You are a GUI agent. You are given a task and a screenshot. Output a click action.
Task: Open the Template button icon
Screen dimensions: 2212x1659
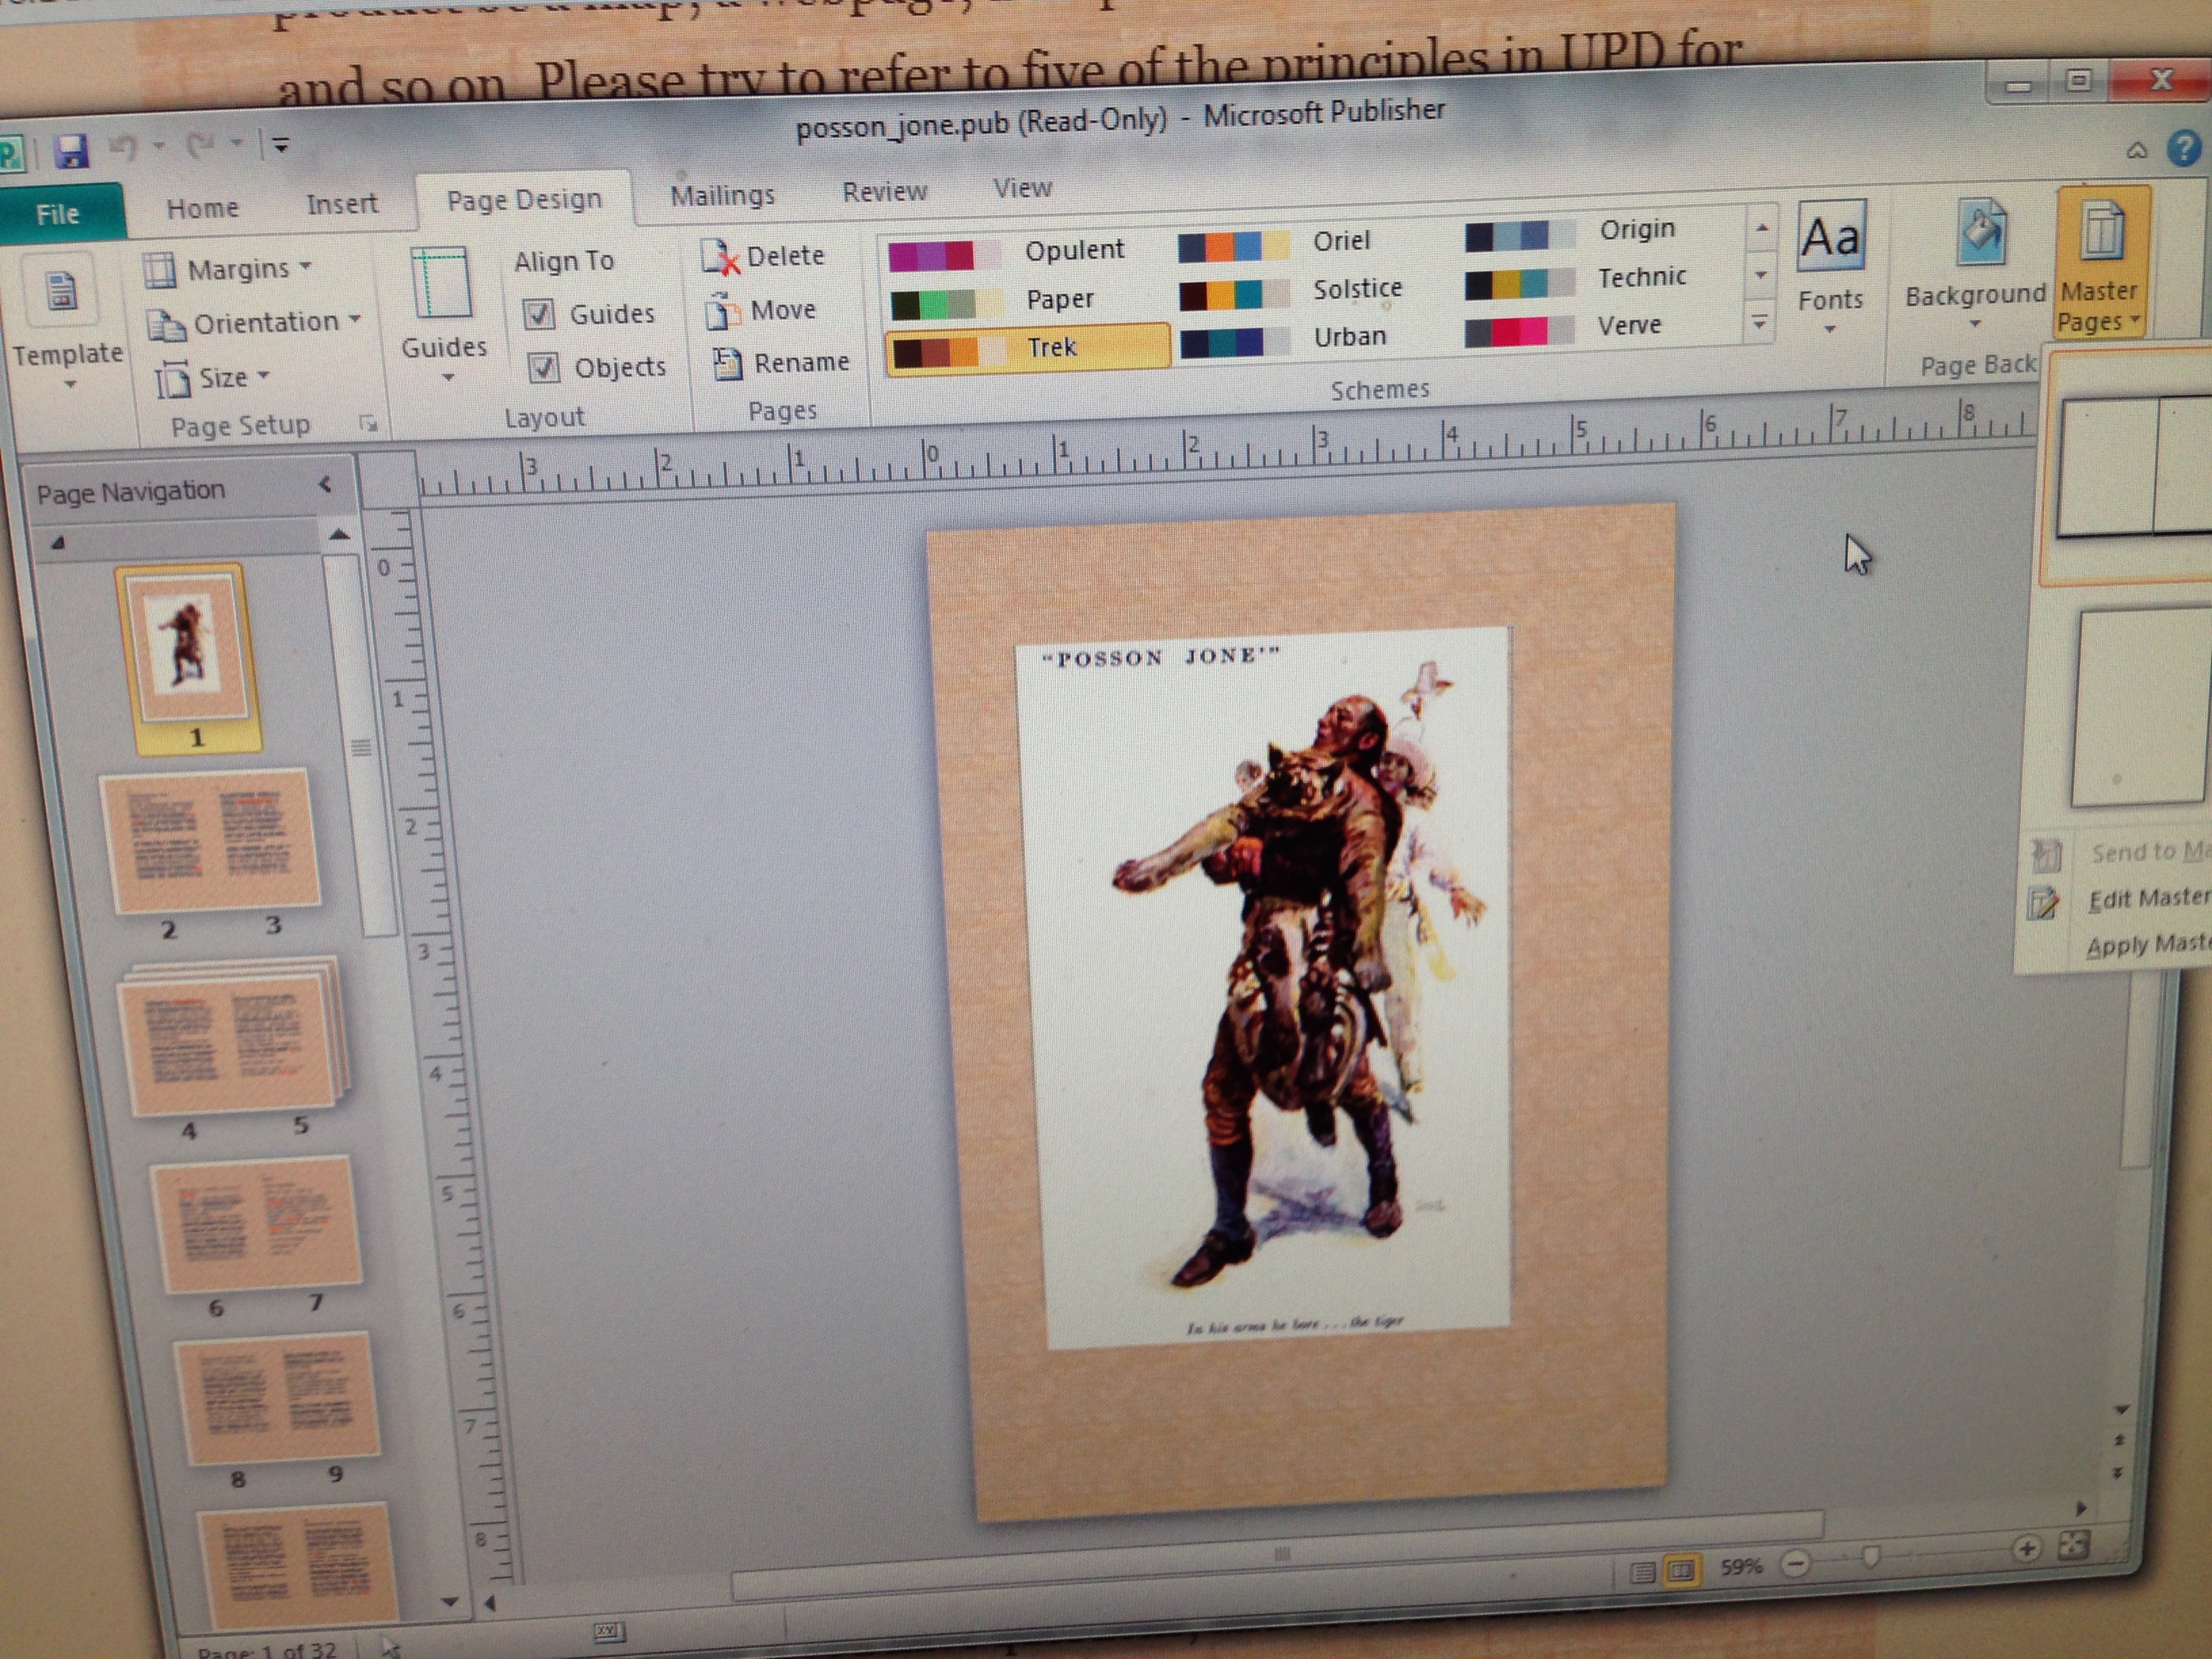tap(62, 290)
